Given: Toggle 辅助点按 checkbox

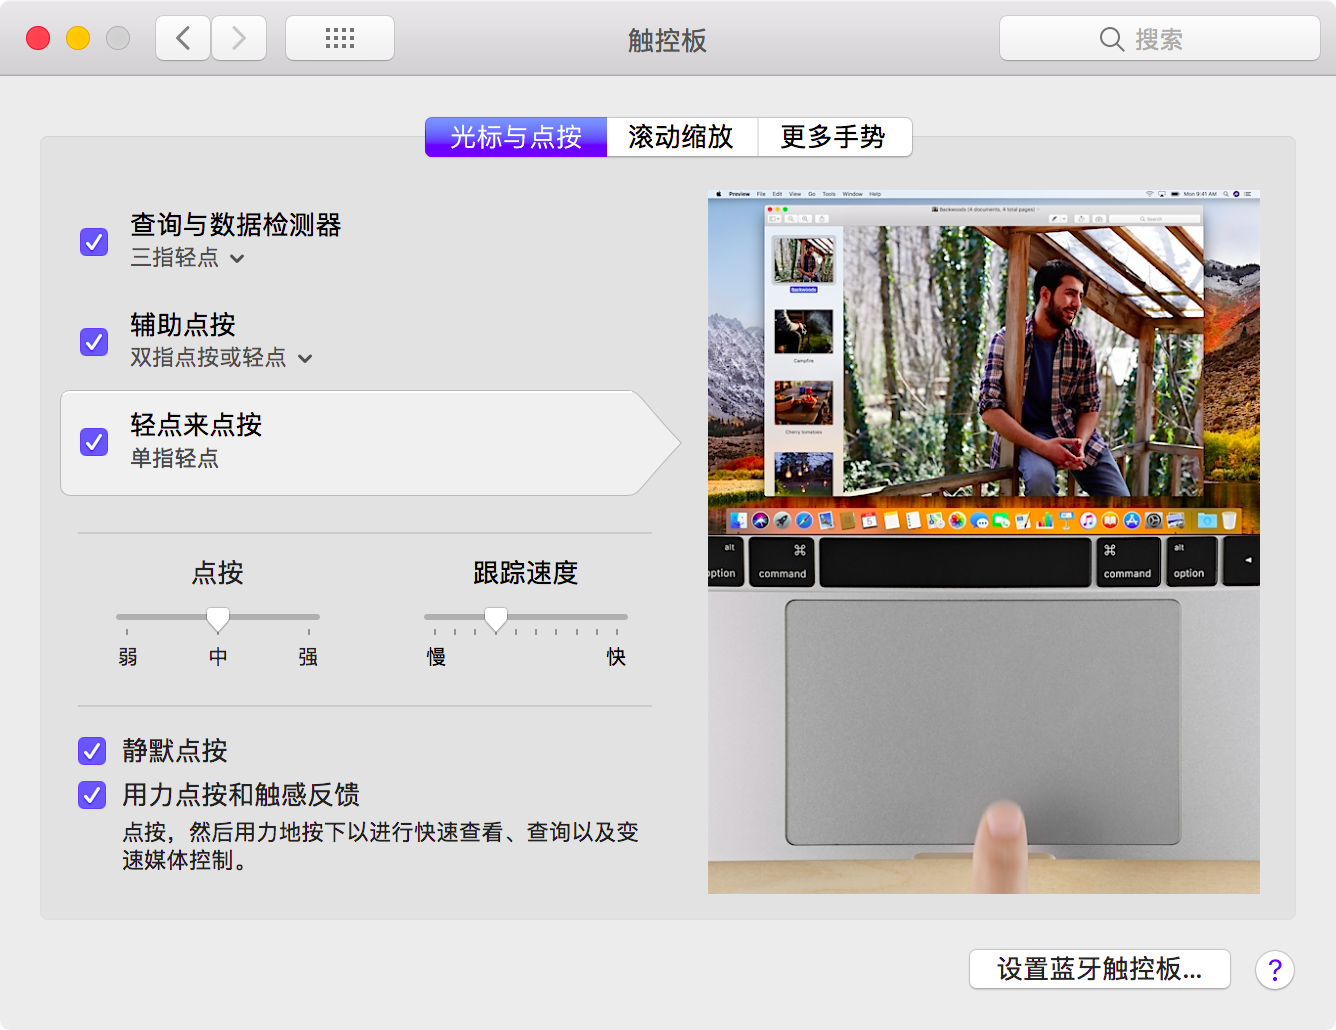Looking at the screenshot, I should (94, 341).
